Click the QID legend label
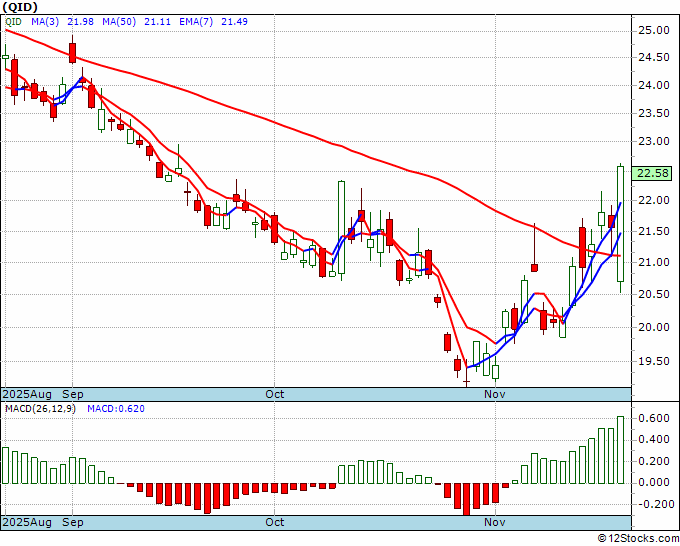The width and height of the screenshot is (680, 546). [x=13, y=21]
